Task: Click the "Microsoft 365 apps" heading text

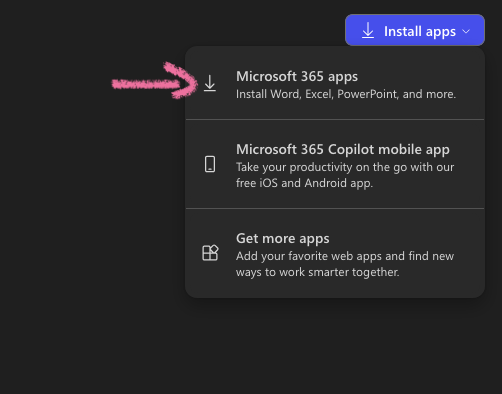Action: pos(297,77)
